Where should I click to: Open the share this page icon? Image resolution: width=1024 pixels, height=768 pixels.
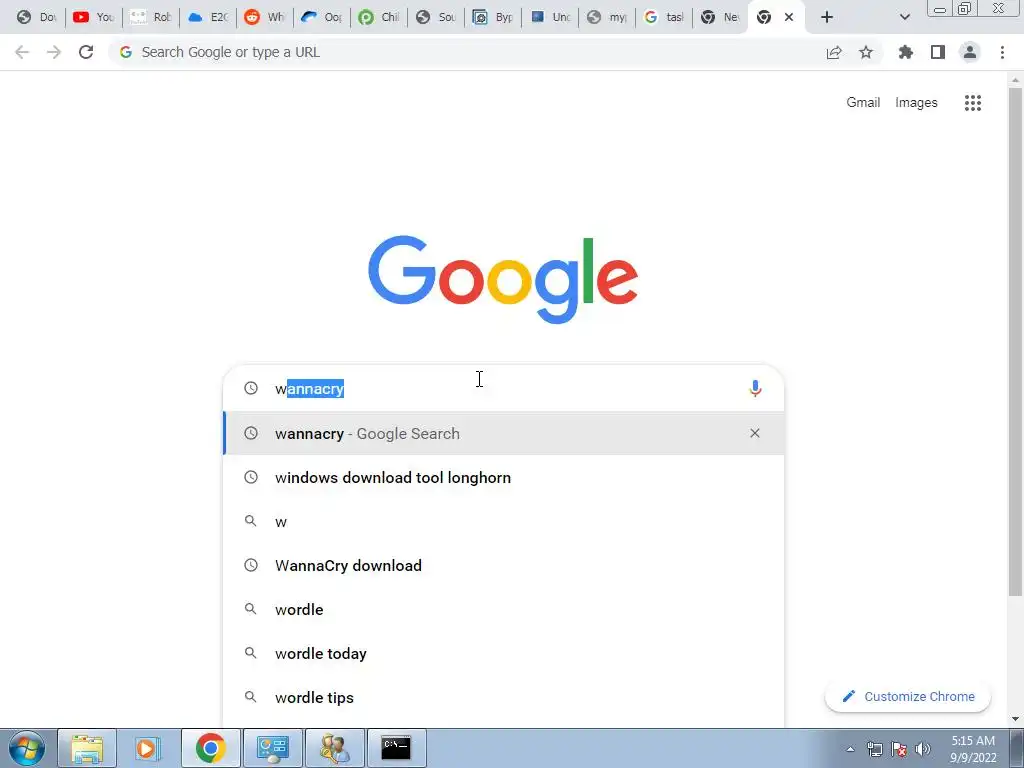point(834,52)
